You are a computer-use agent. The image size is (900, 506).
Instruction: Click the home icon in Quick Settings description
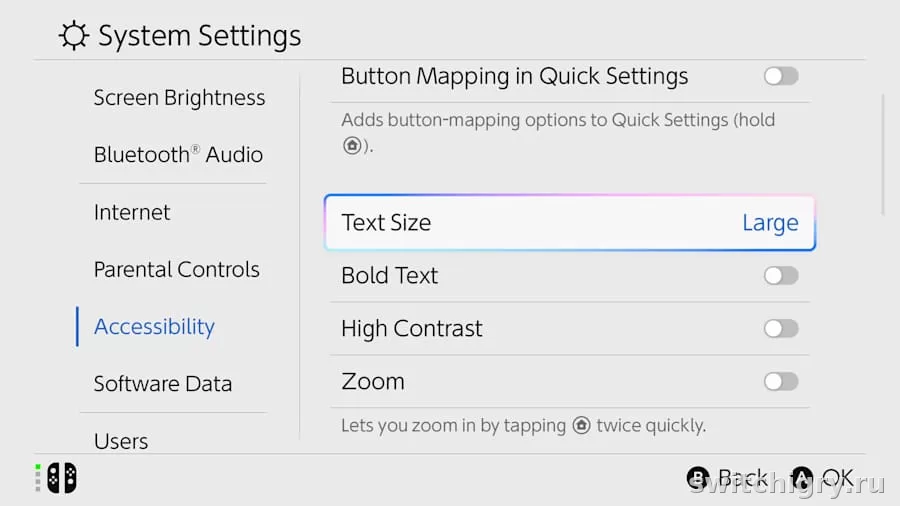coord(352,146)
